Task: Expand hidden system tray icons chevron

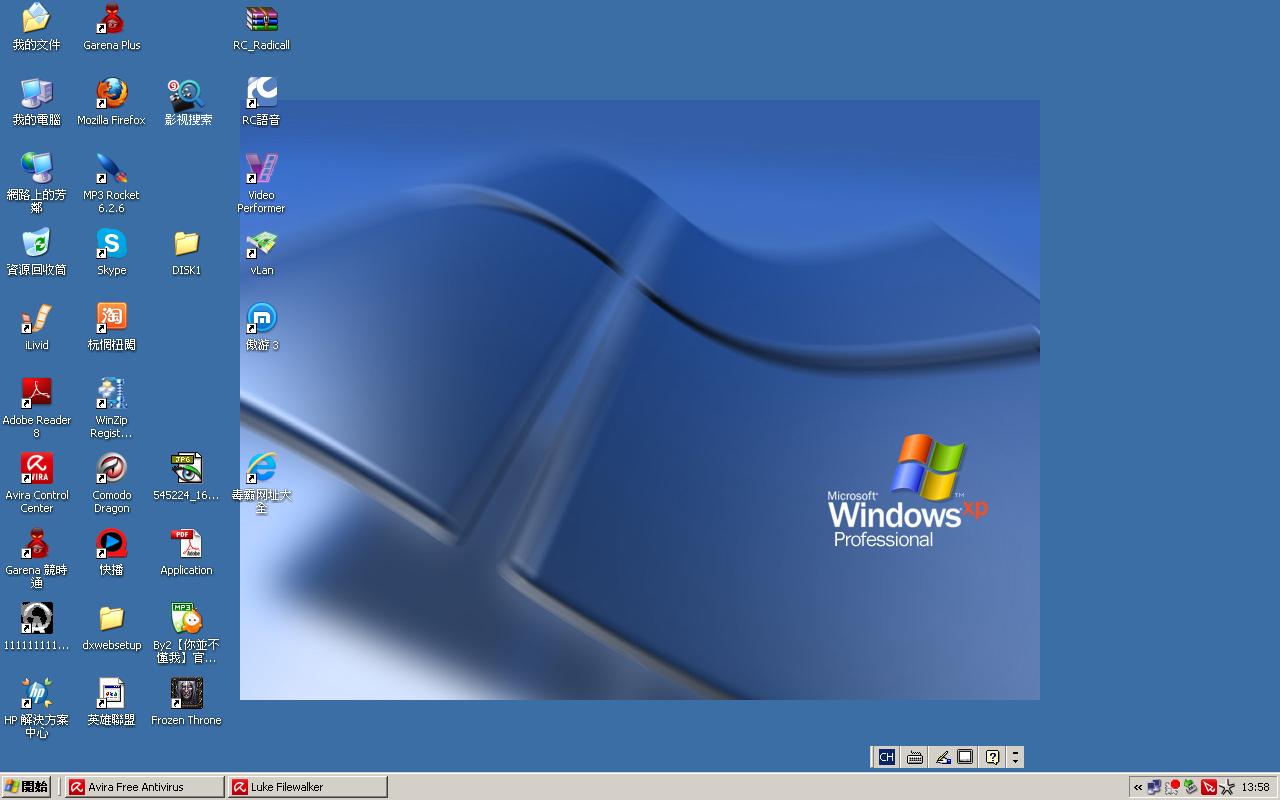Action: pyautogui.click(x=1138, y=787)
